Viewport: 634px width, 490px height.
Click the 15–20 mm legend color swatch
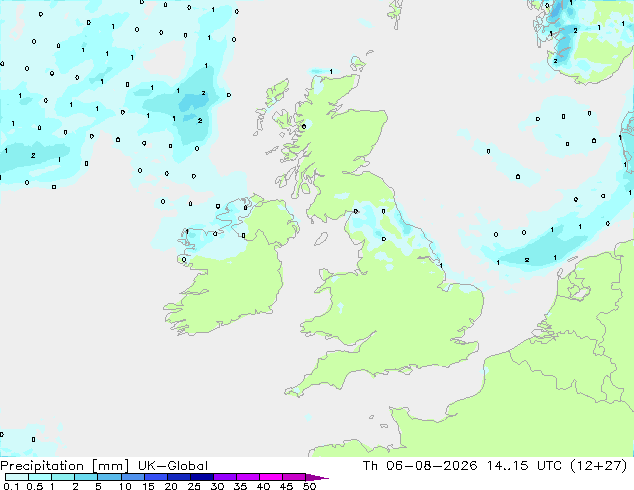[x=156, y=477]
